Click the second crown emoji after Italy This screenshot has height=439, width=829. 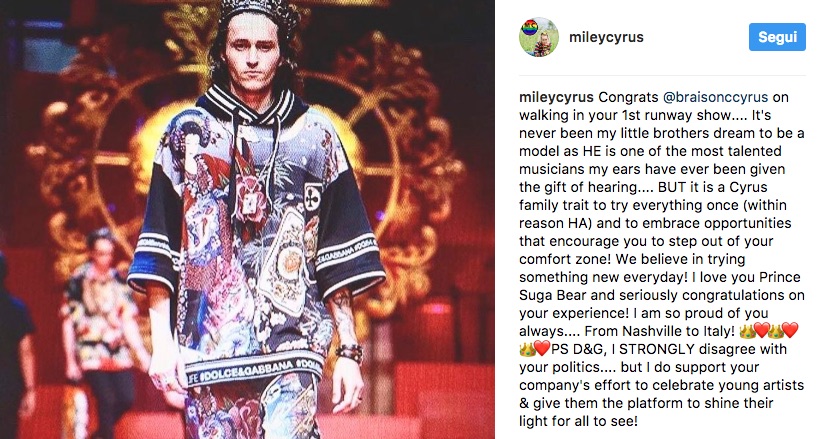pyautogui.click(x=776, y=331)
